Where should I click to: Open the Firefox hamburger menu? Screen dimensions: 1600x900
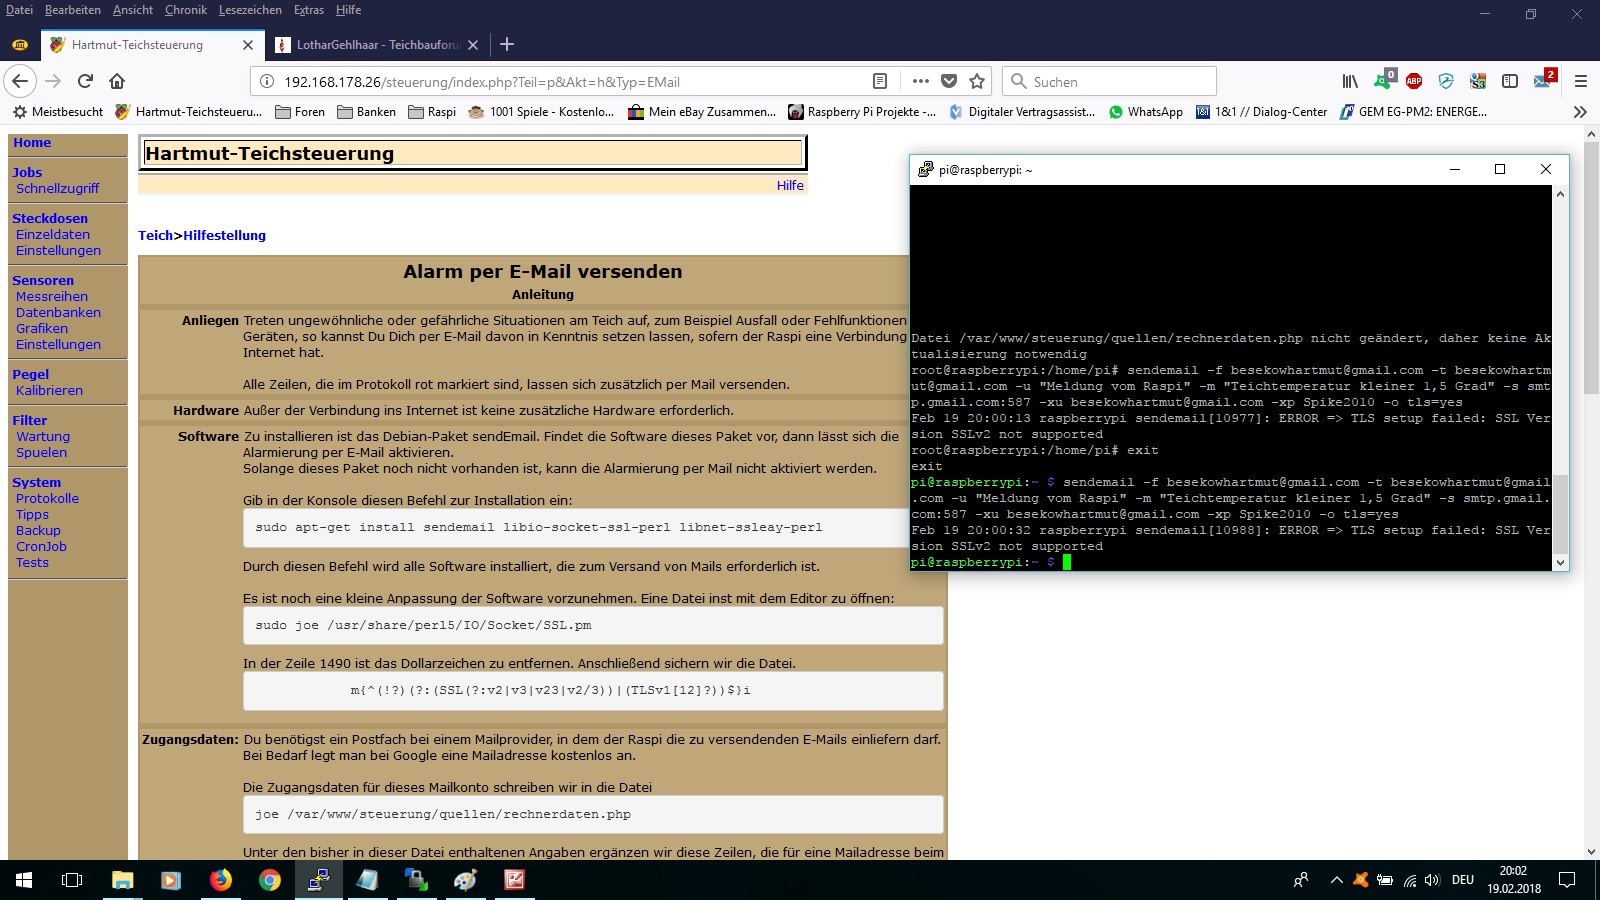(1581, 81)
